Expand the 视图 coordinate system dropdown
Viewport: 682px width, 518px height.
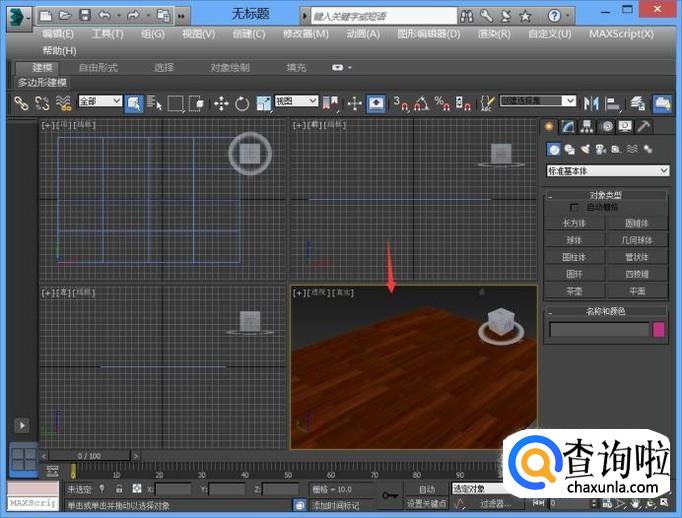(296, 102)
